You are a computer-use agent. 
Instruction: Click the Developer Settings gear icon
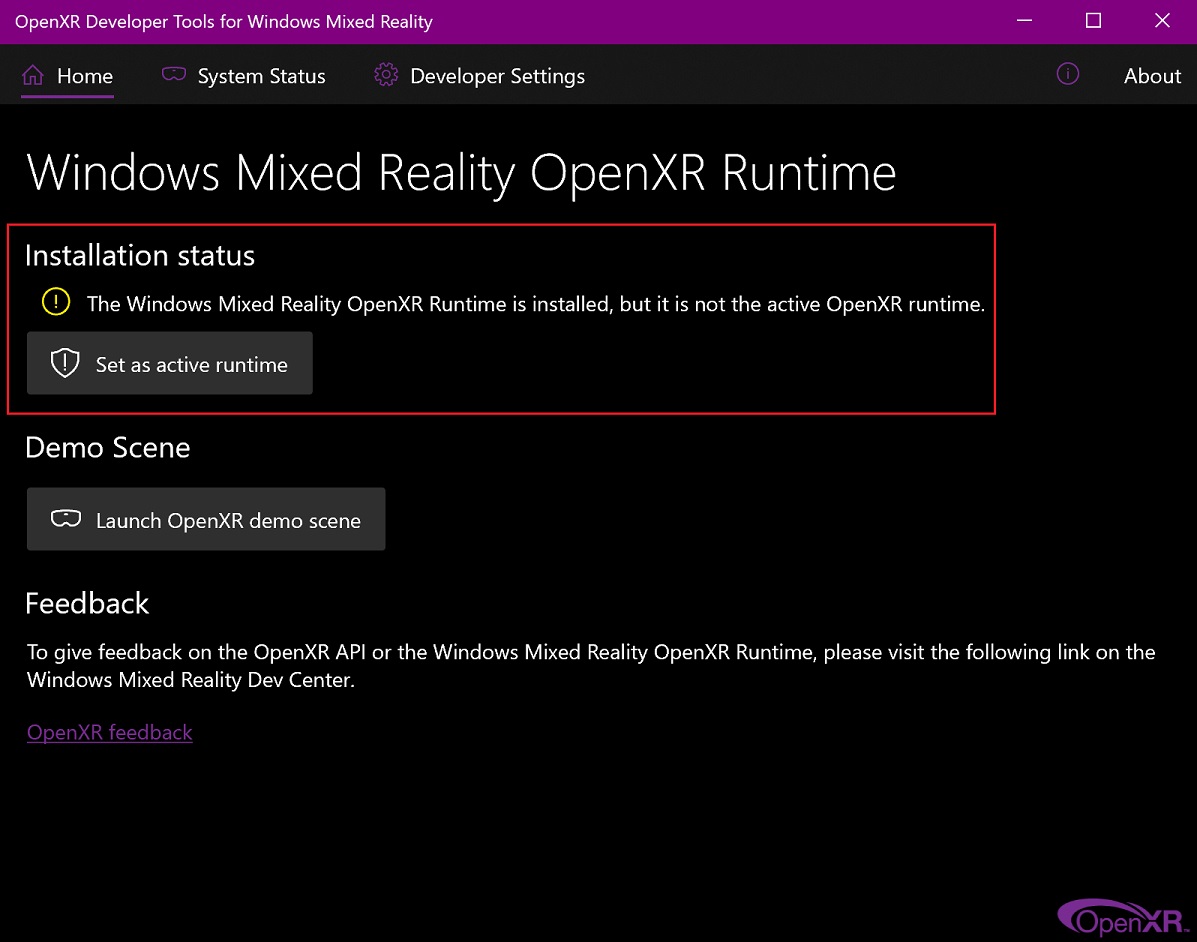(386, 76)
